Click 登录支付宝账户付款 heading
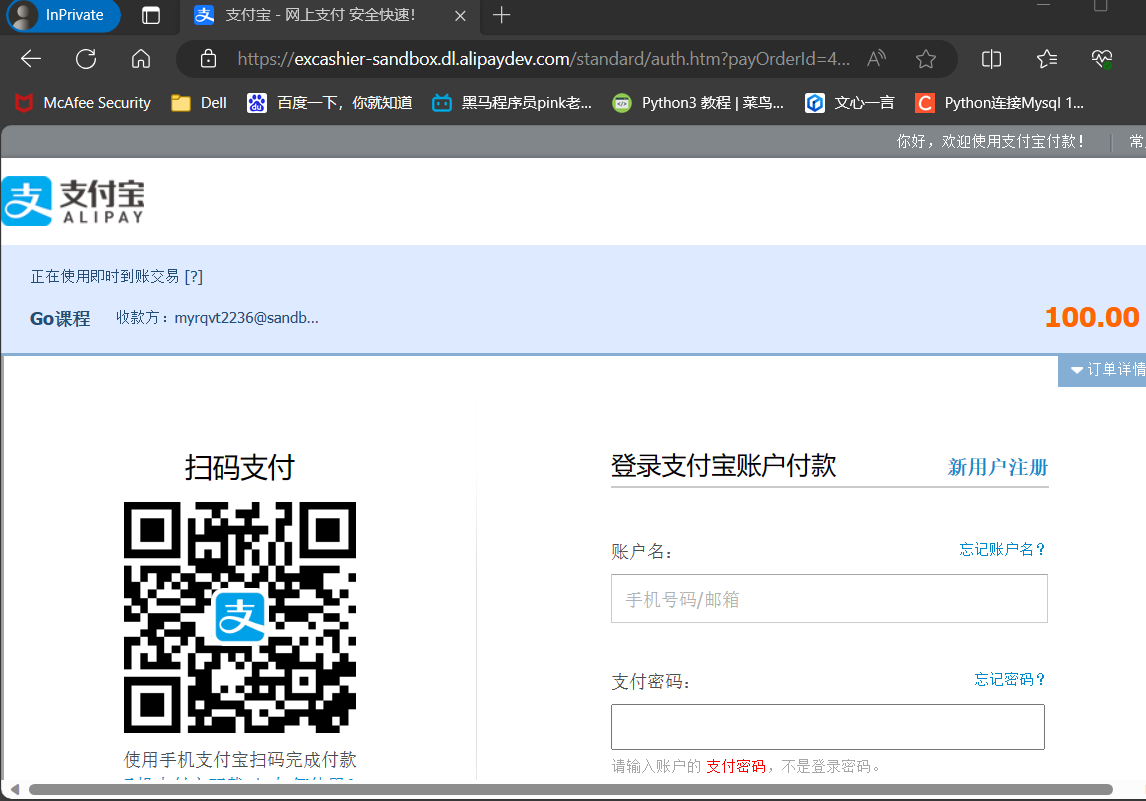Viewport: 1146px width, 801px height. pyautogui.click(x=723, y=466)
